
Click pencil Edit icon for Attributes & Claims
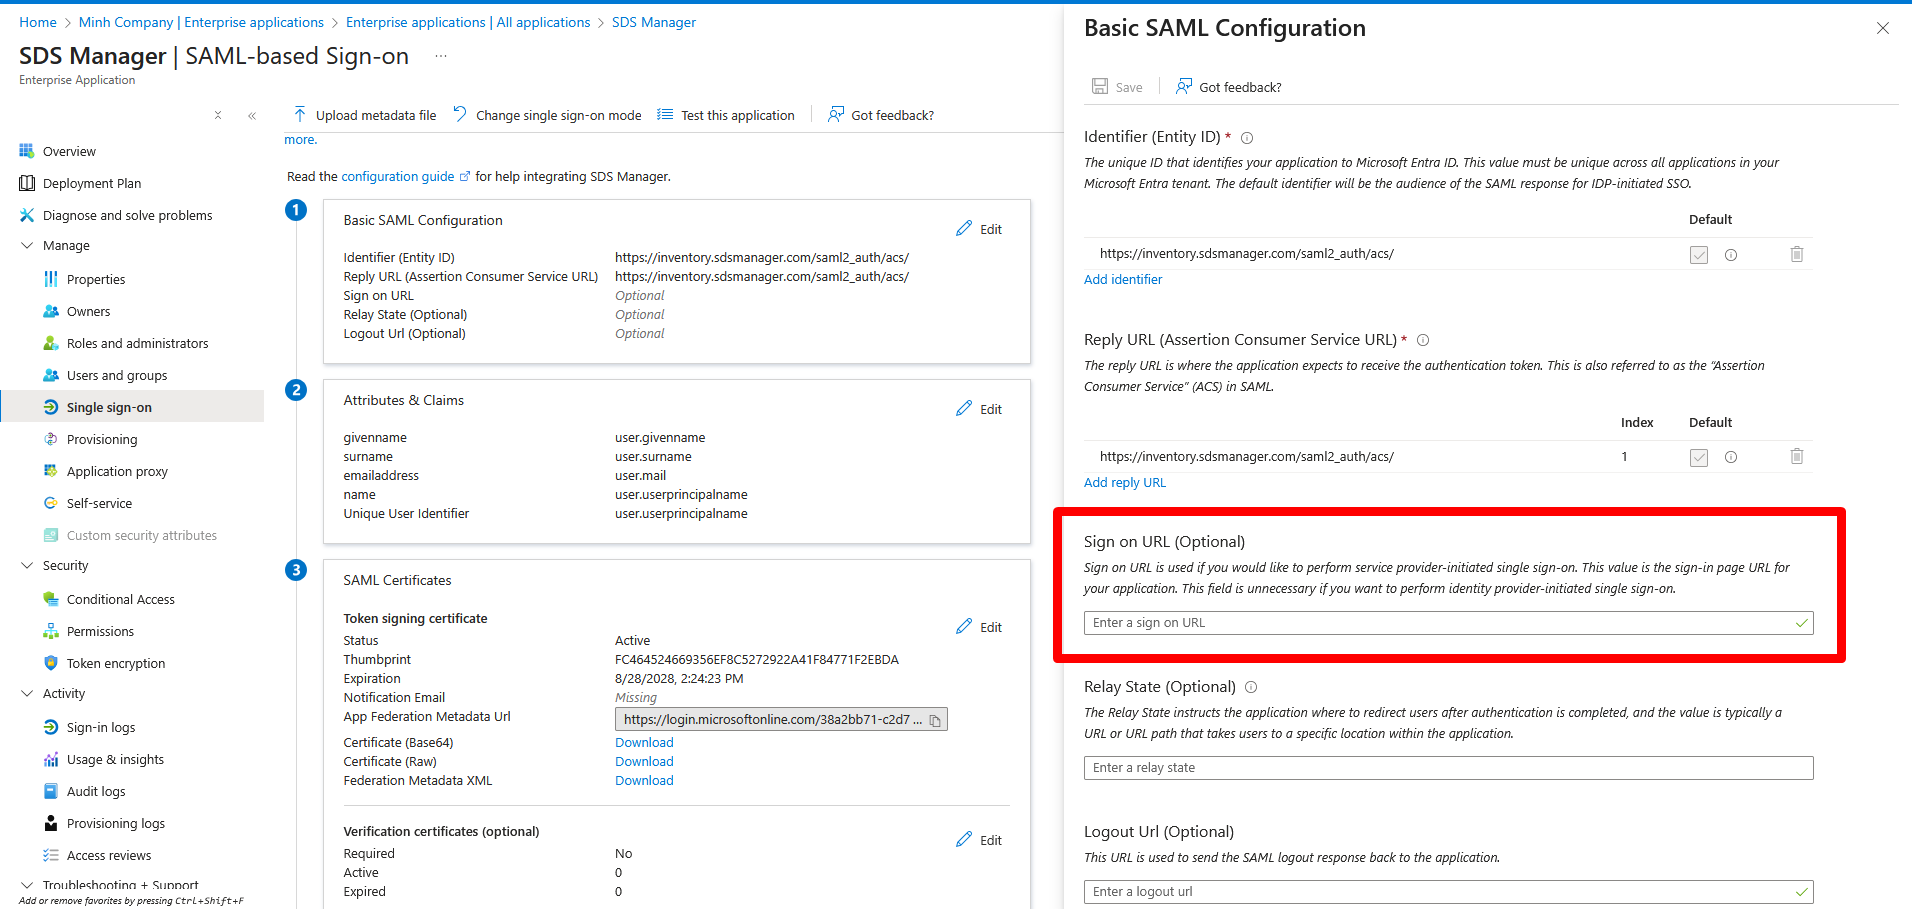pyautogui.click(x=964, y=408)
